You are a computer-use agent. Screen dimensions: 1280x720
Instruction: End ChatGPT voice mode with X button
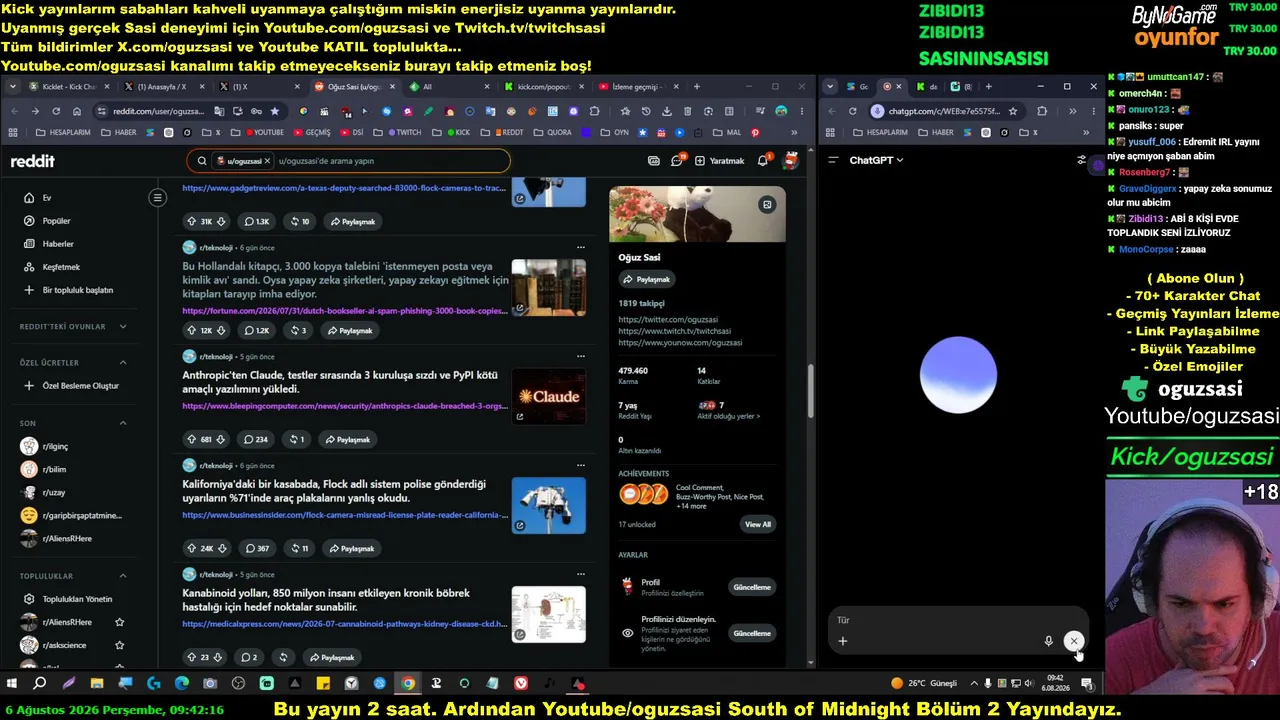[x=1074, y=641]
